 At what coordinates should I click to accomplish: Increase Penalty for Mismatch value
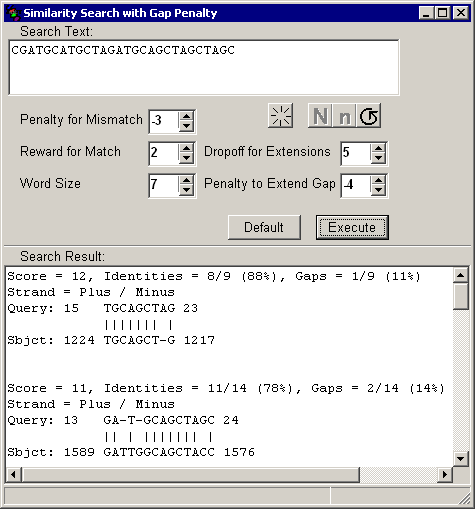pos(186,116)
